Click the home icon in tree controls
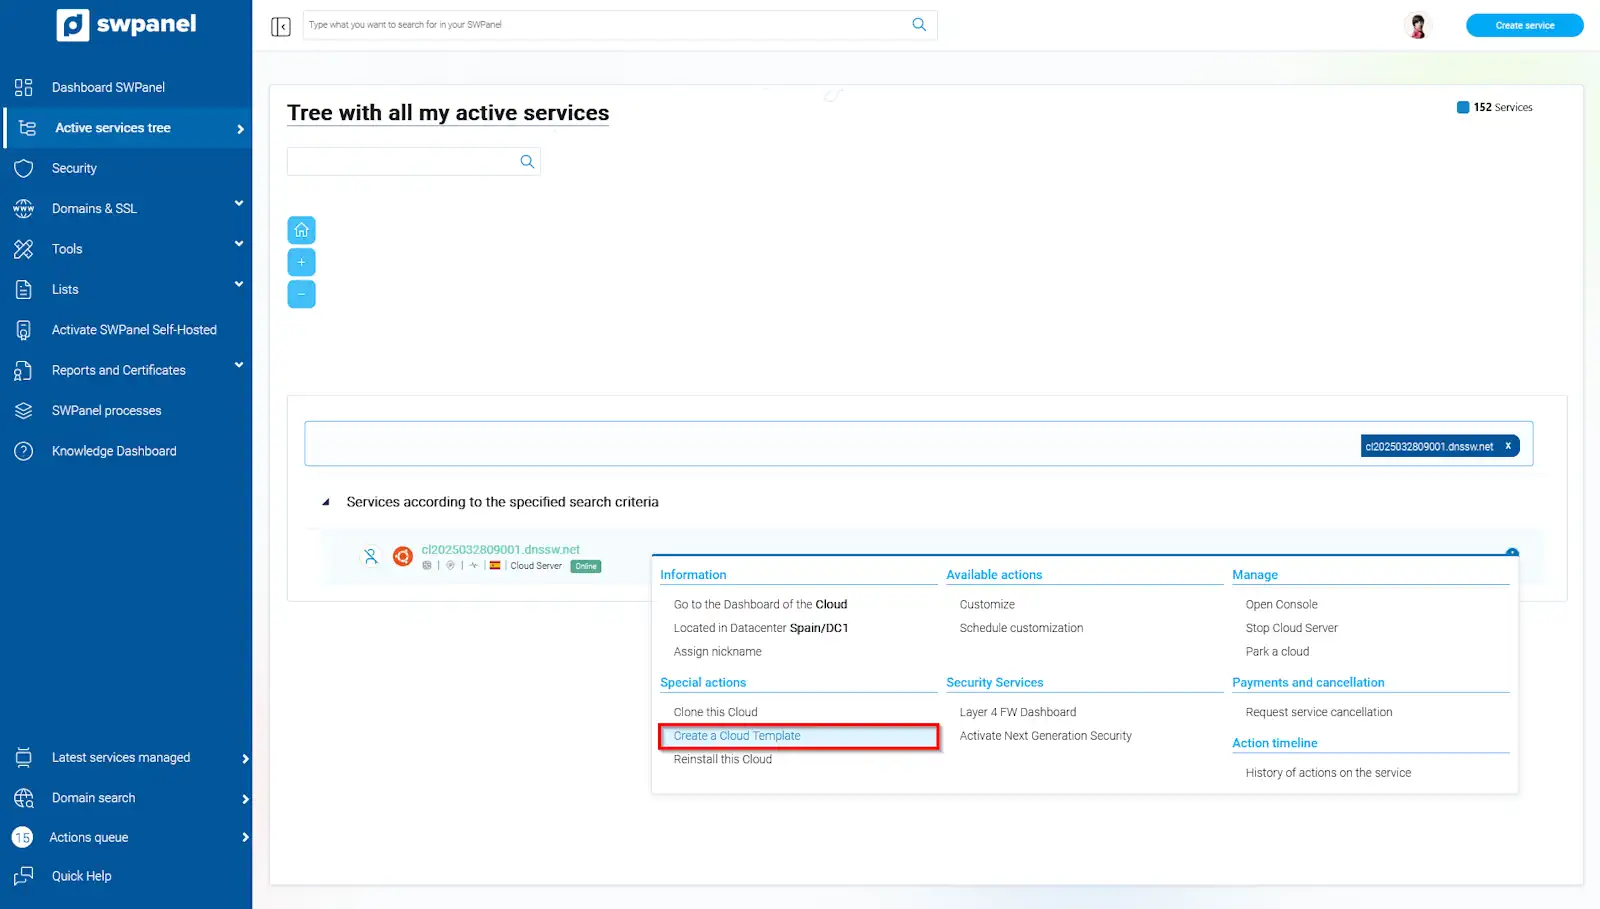The image size is (1600, 909). [301, 230]
